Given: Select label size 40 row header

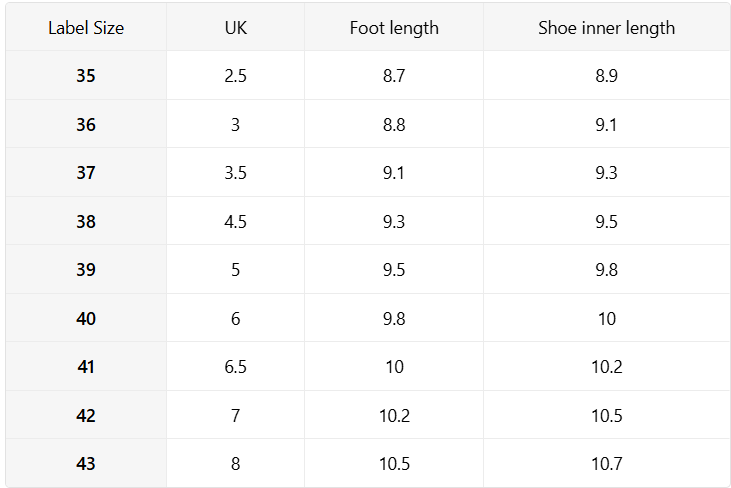Looking at the screenshot, I should point(86,319).
